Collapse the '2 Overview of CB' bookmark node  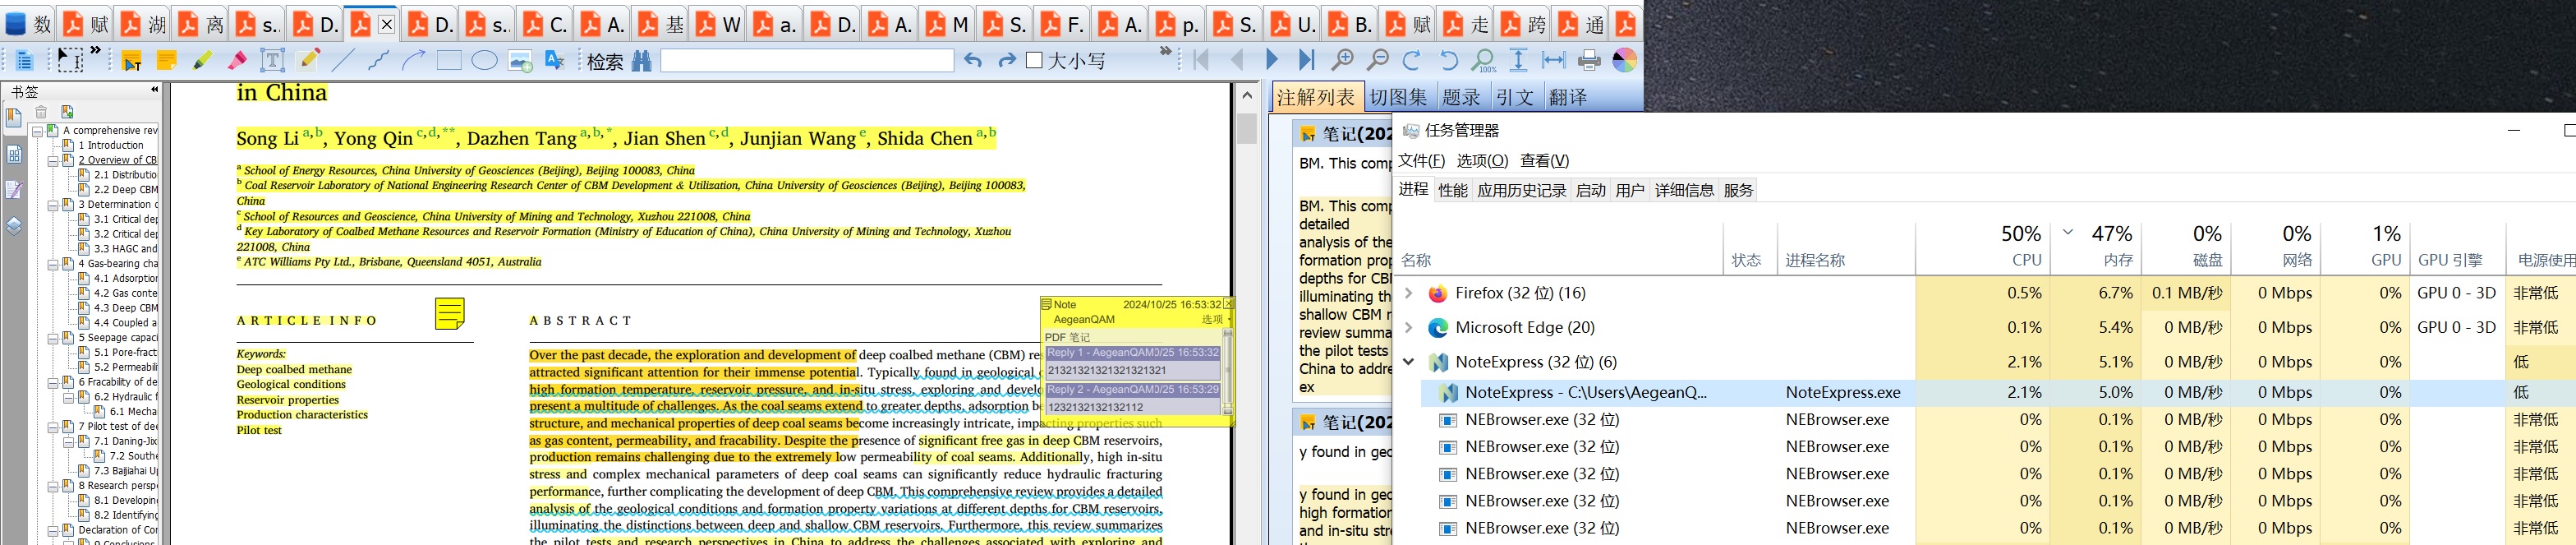(53, 160)
